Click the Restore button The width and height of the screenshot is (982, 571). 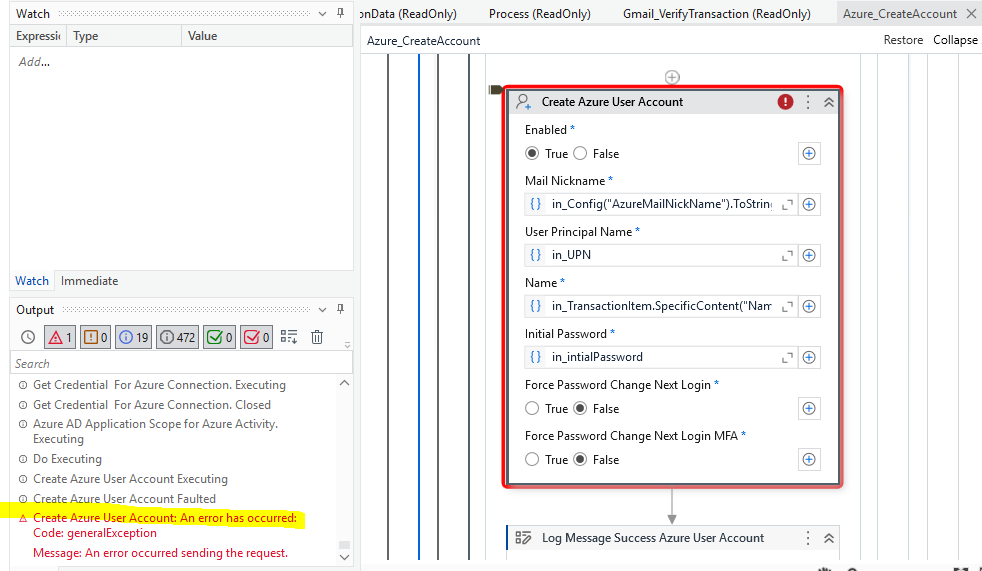903,40
